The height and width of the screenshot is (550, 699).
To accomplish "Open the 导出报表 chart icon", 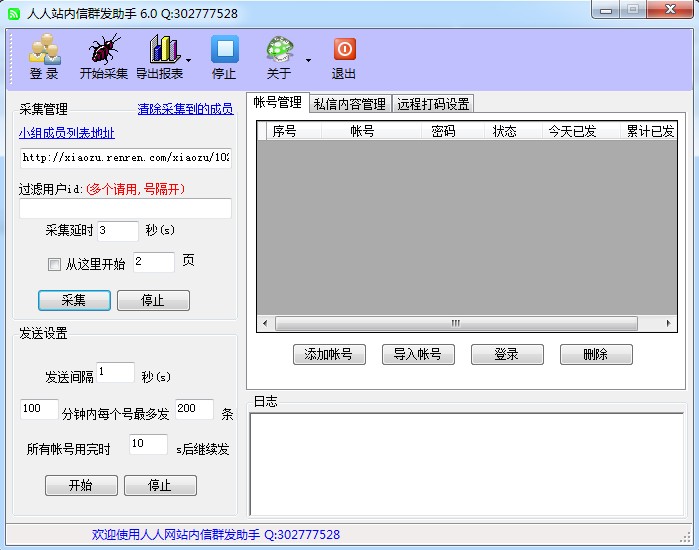I will pos(164,49).
